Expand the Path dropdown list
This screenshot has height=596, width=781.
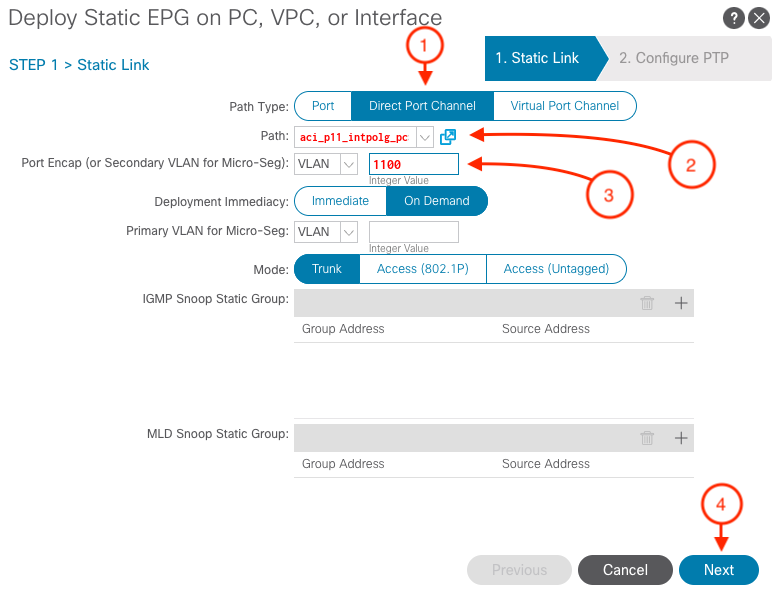click(x=425, y=137)
